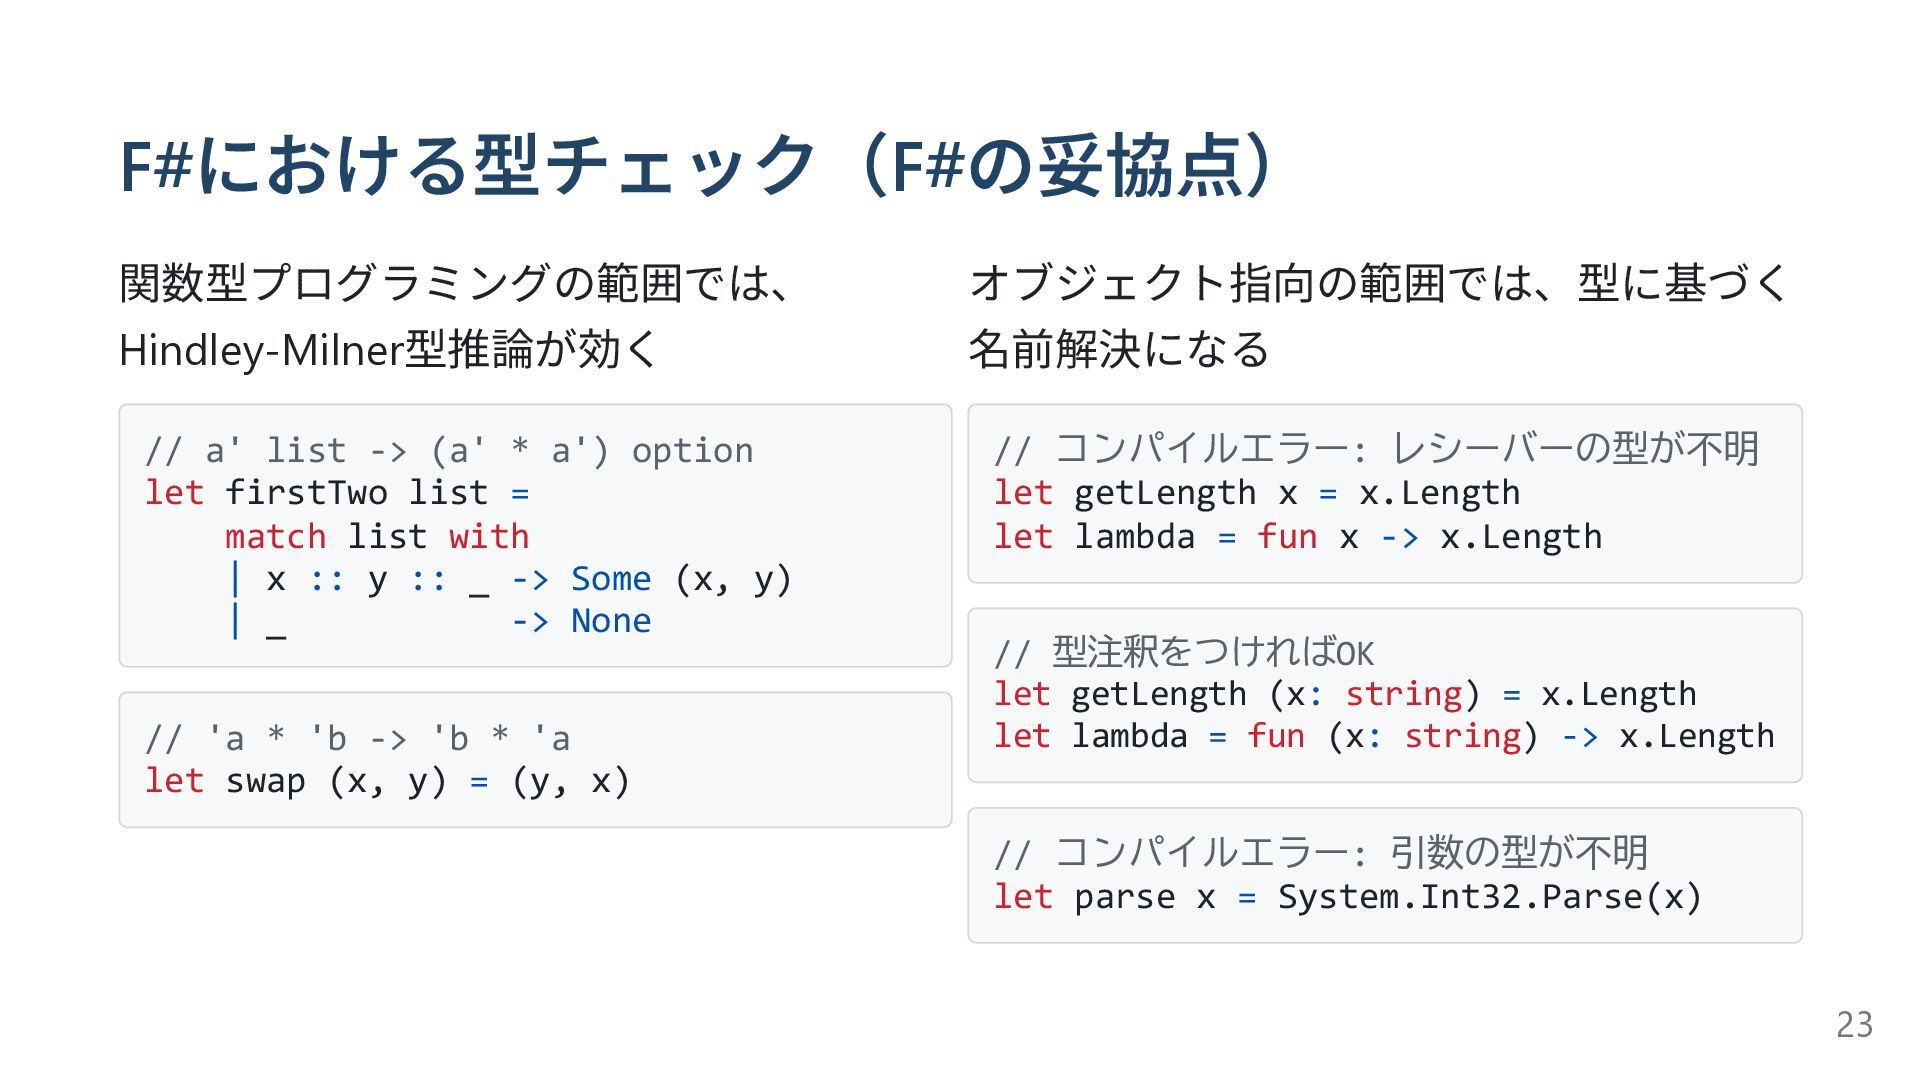Click the レシーバーの型が不明 error comment
This screenshot has height=1080, width=1920.
1574,449
